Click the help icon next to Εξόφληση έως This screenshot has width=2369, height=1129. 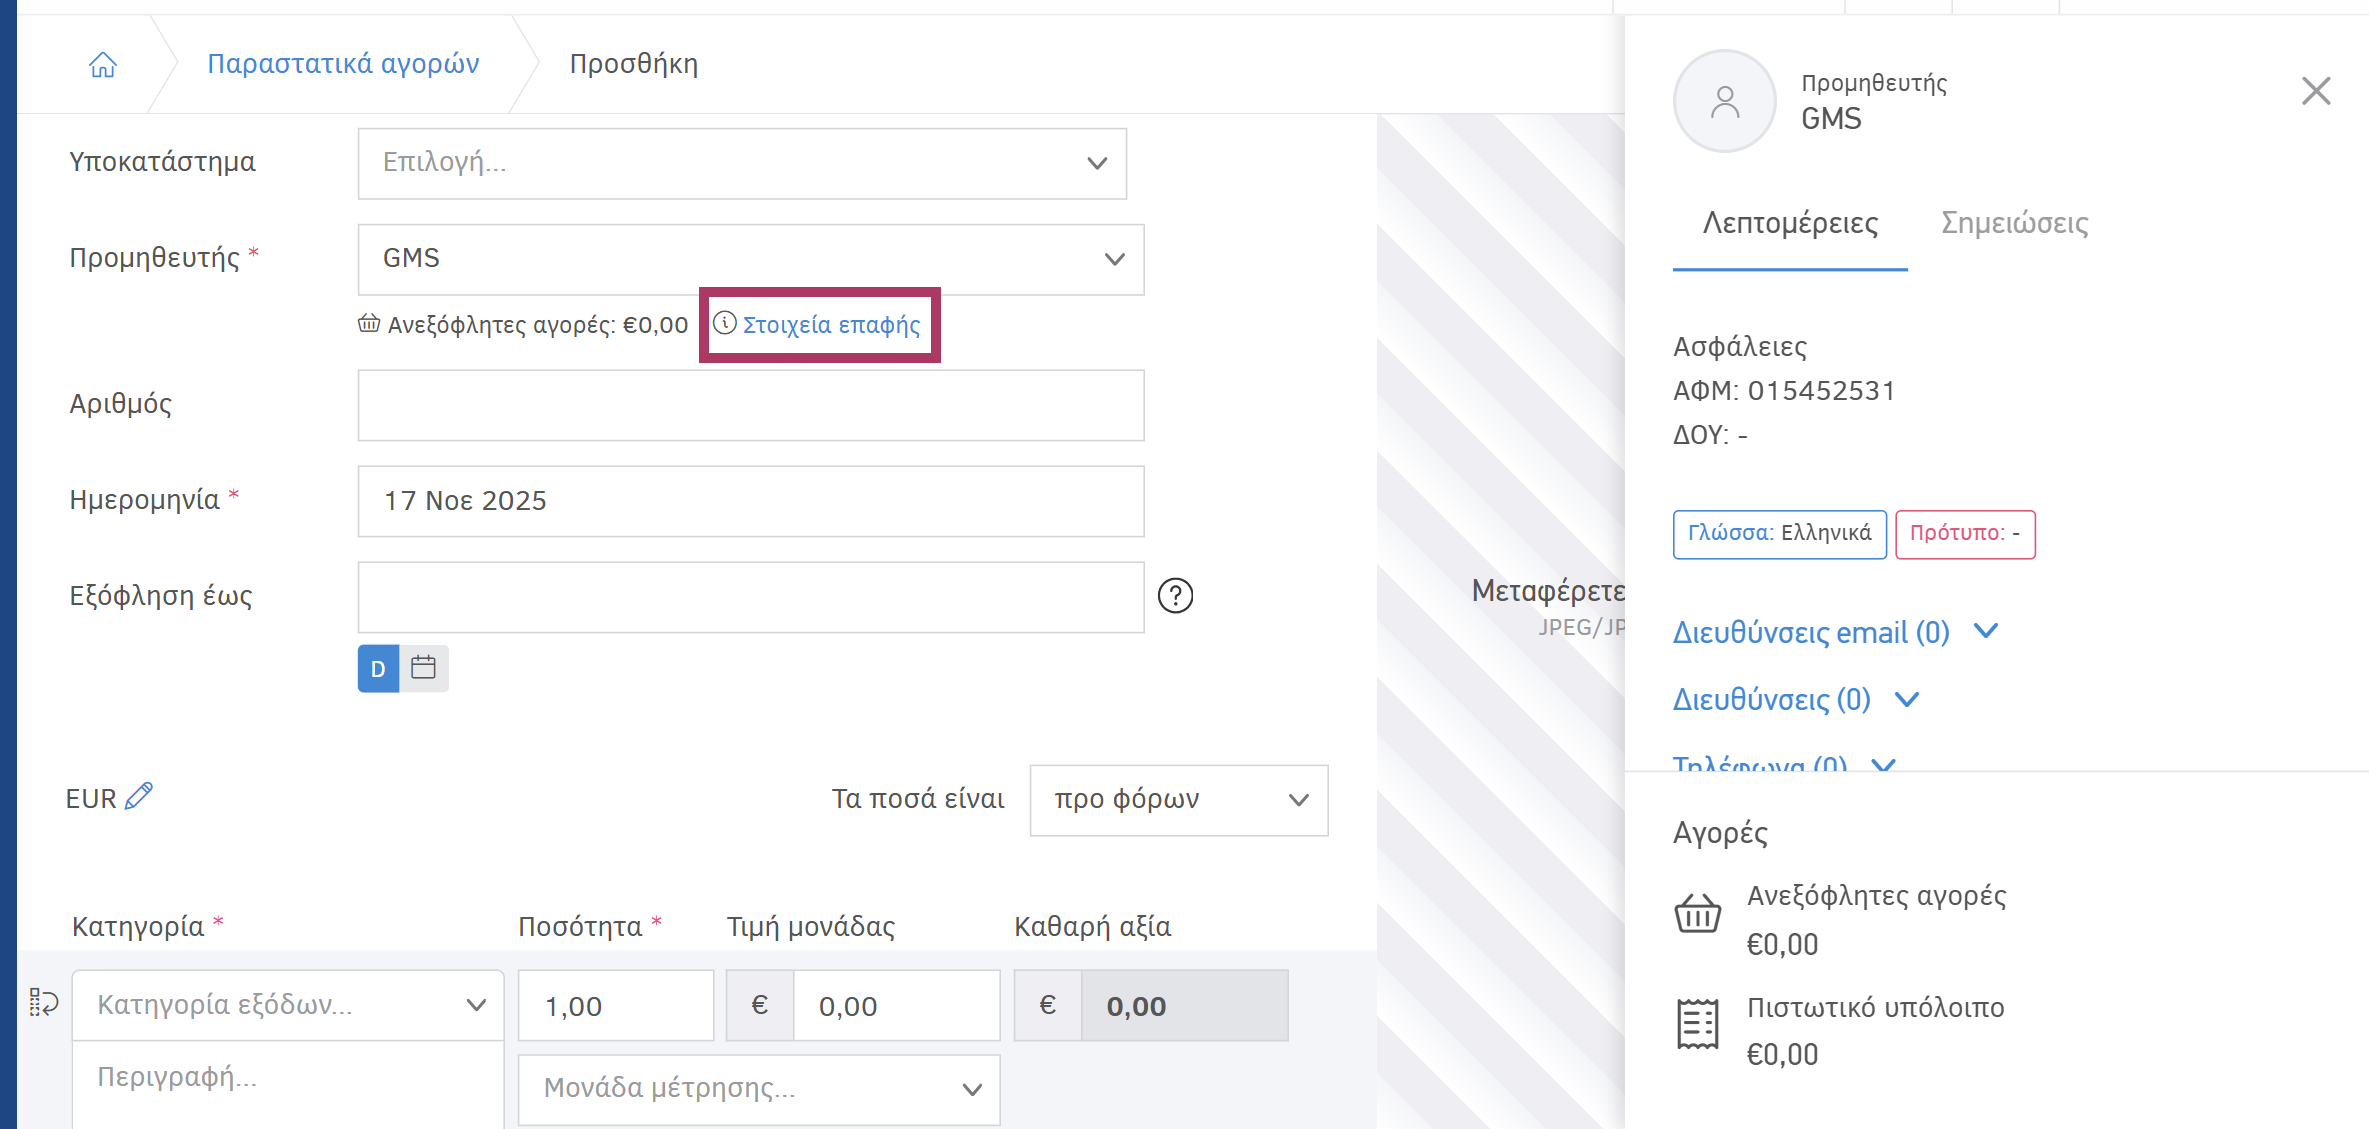[x=1175, y=596]
